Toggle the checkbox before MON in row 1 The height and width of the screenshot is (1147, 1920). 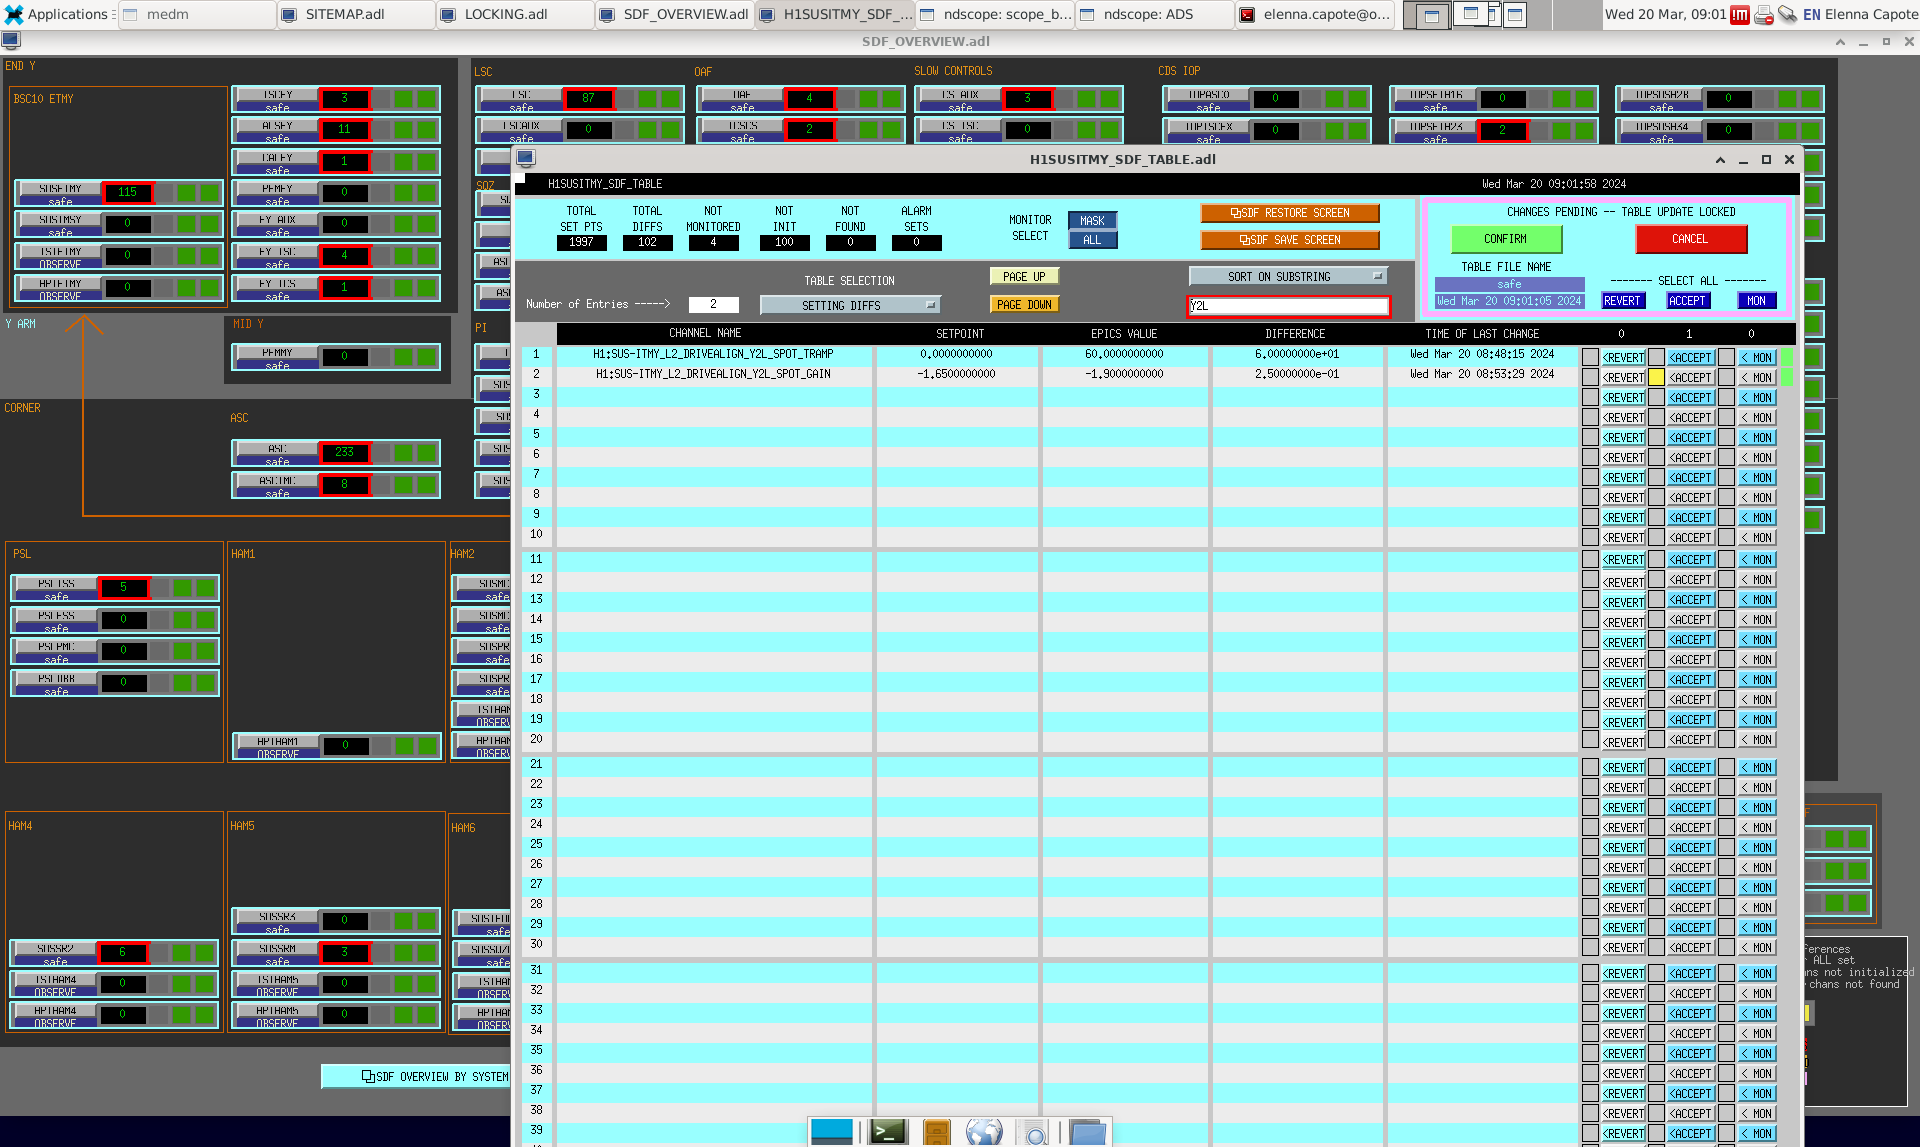1725,357
